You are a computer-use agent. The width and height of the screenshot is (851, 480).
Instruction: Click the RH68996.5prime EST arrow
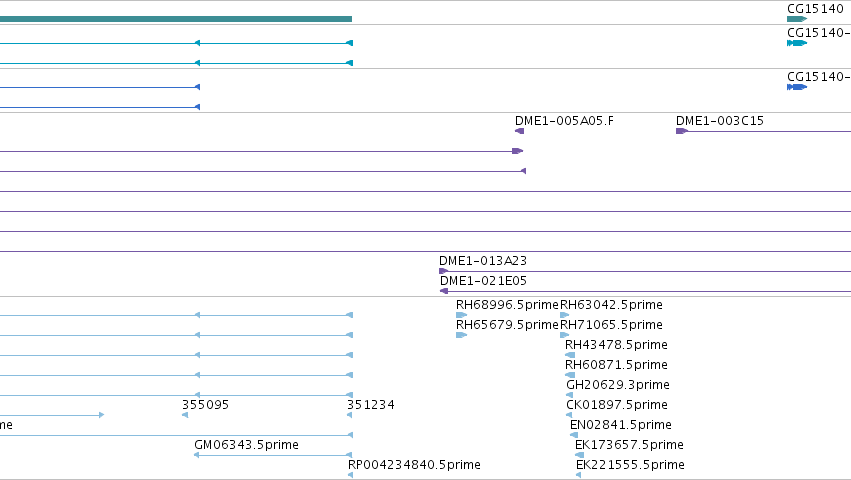461,315
